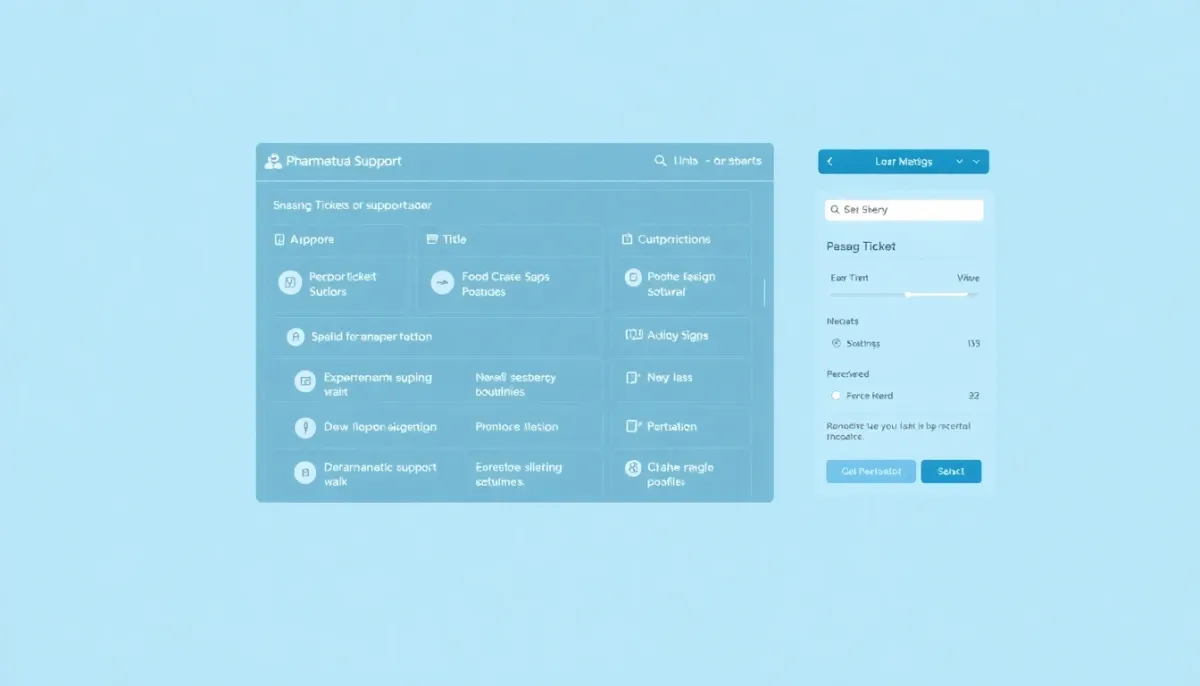Click the icon next to Aippore header
The width and height of the screenshot is (1200, 686).
coord(279,240)
